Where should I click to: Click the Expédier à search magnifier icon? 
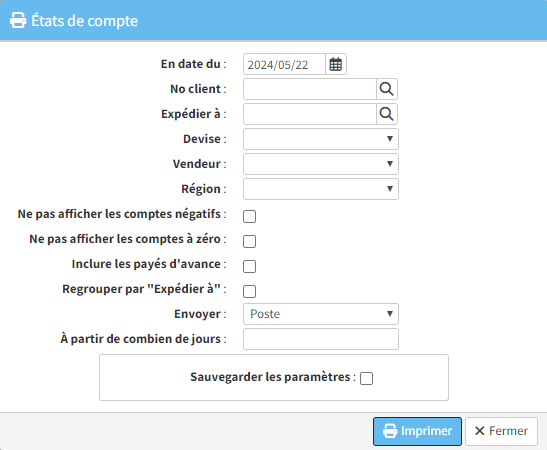pyautogui.click(x=387, y=114)
